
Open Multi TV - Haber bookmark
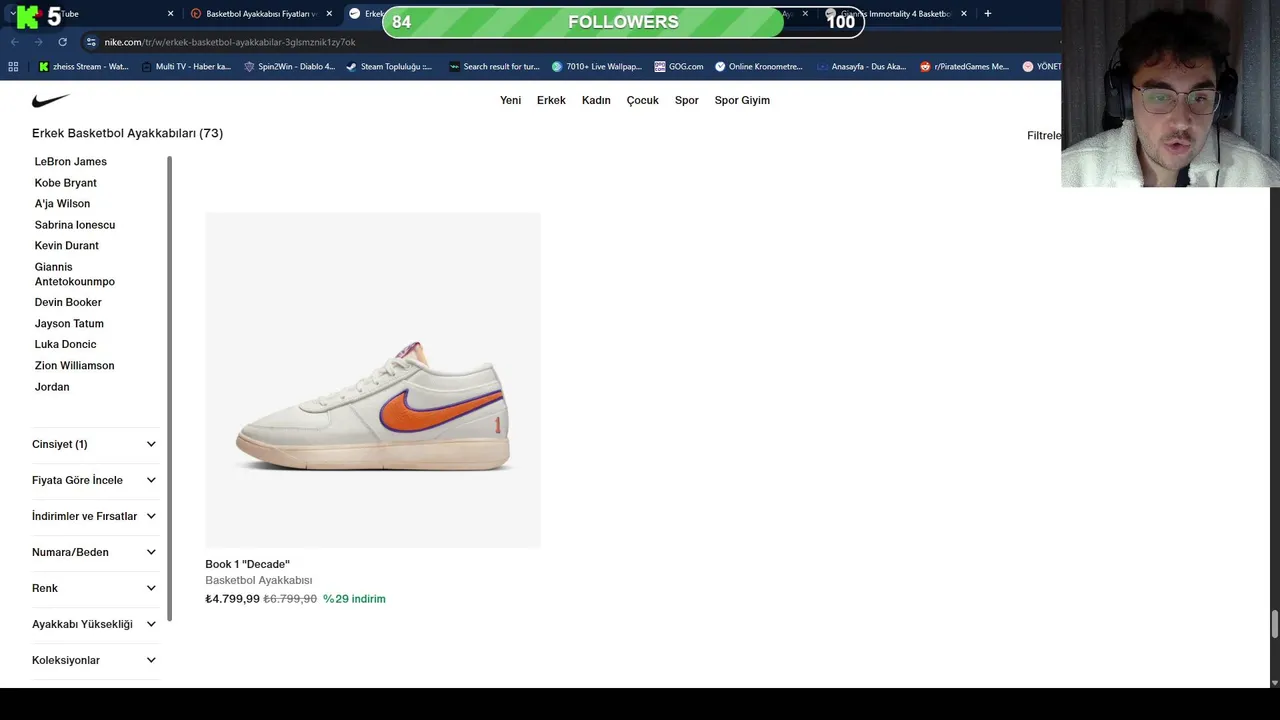tap(186, 67)
